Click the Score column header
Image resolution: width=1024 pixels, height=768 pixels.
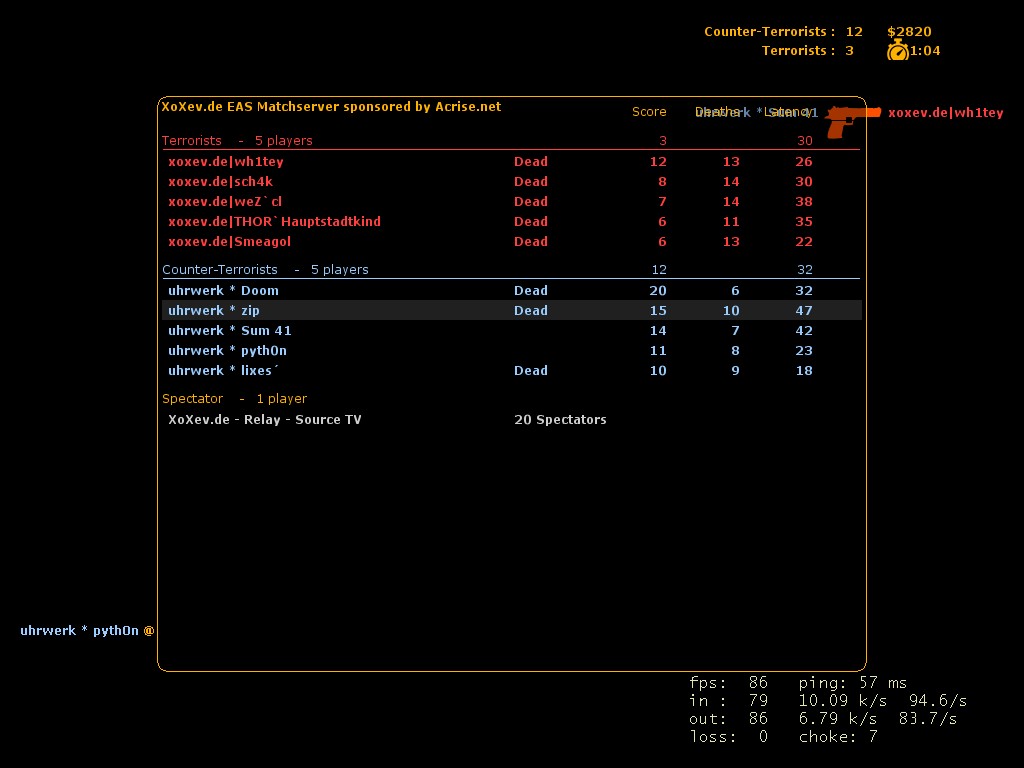649,112
